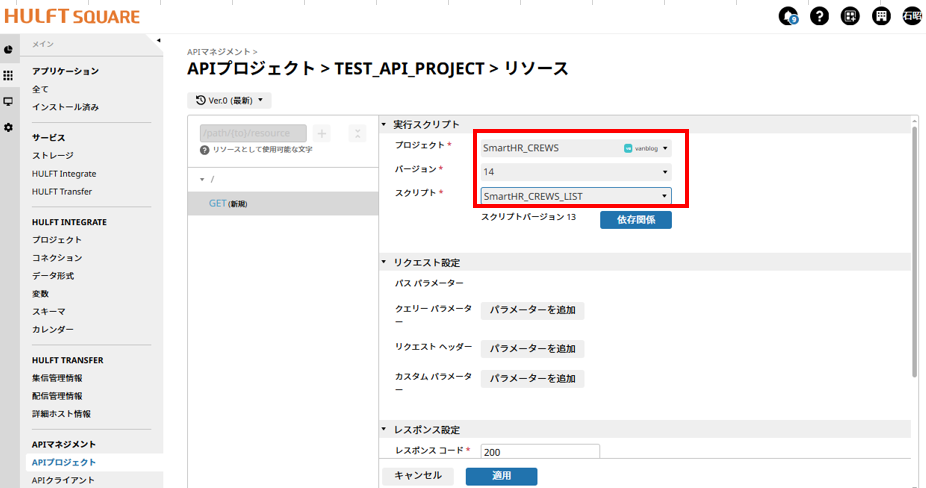Viewport: 926px width, 488px height.
Task: Add a リクエスト ヘッダー parameter
Action: coord(532,349)
